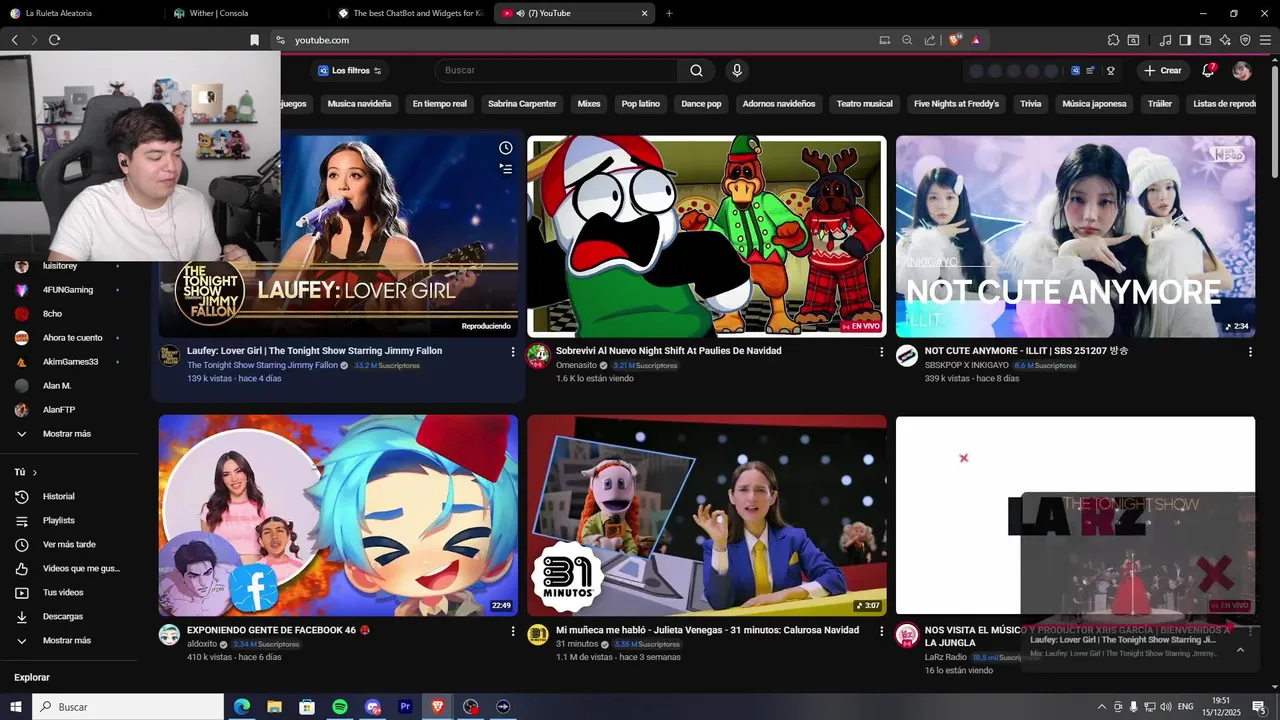Open the Tú section chevron
Screen dimensions: 1280x720
pyautogui.click(x=35, y=472)
